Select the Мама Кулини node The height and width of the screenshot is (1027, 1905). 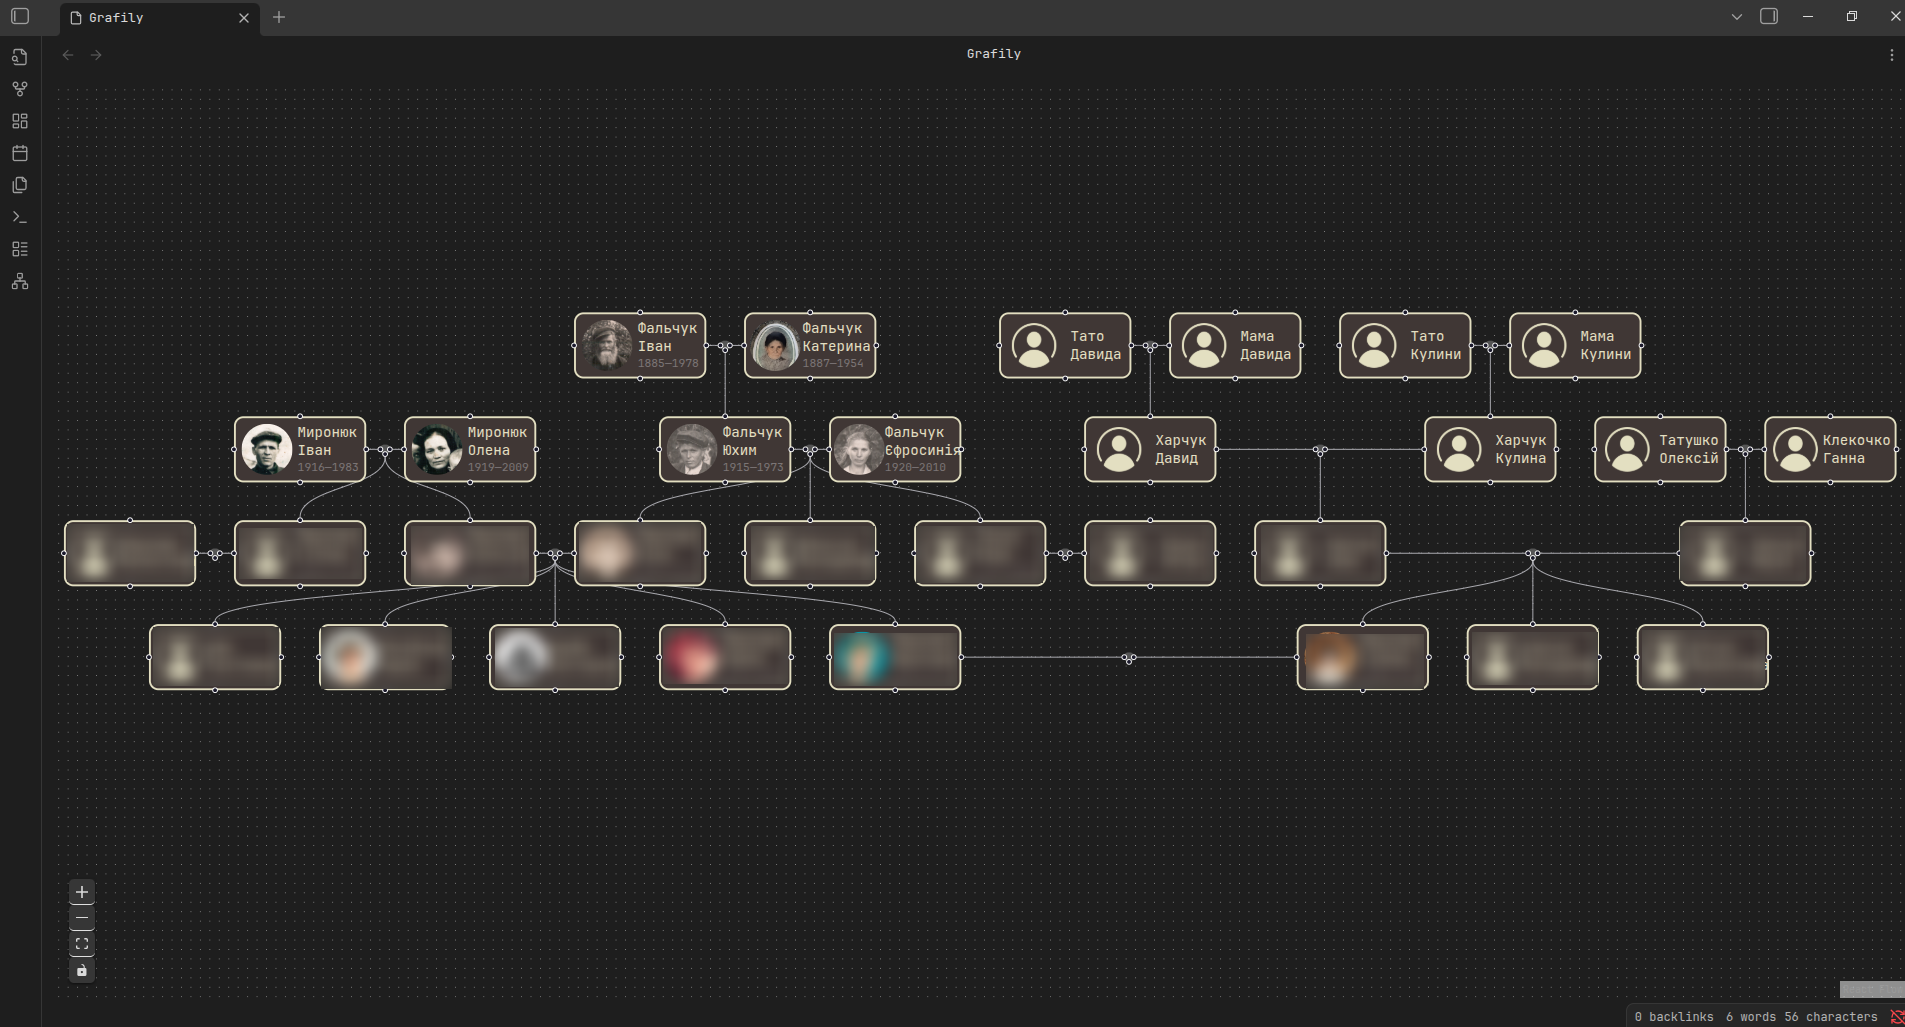click(1575, 345)
